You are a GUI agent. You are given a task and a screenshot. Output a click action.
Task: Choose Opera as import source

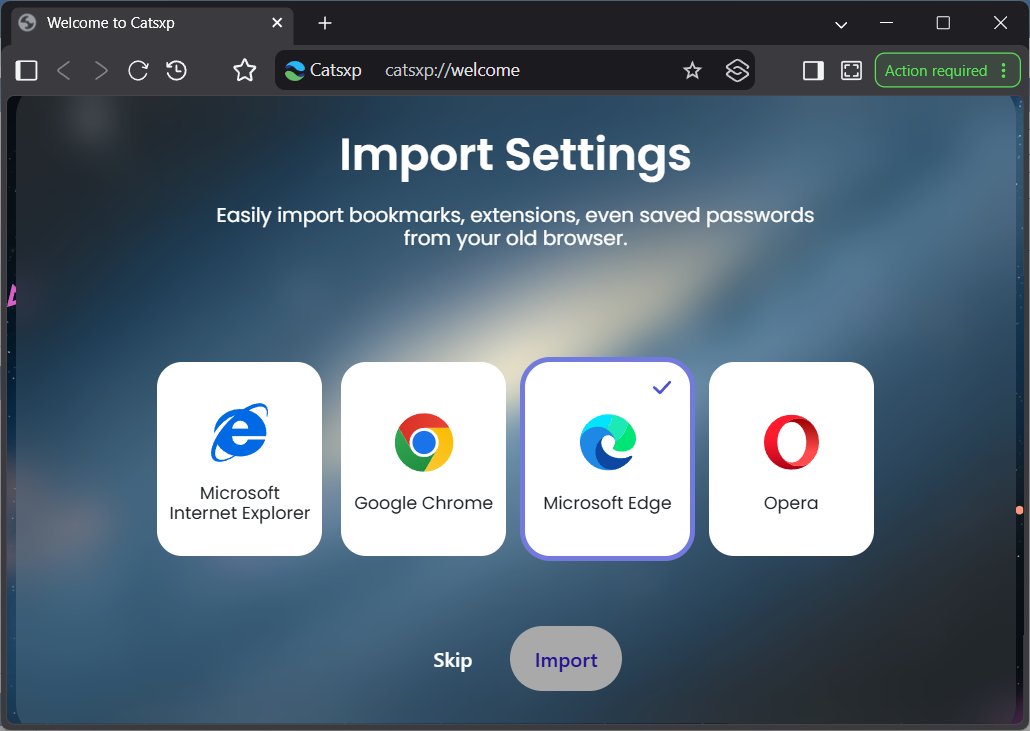coord(791,458)
